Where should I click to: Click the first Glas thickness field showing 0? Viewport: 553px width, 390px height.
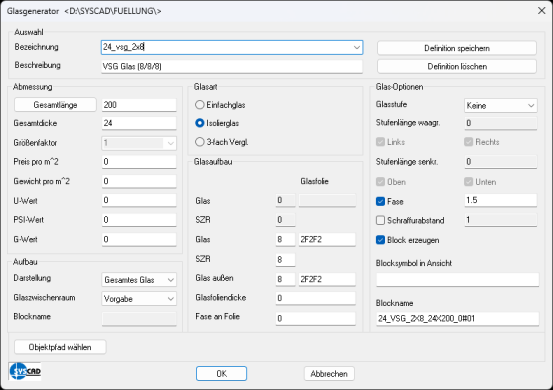(x=285, y=200)
